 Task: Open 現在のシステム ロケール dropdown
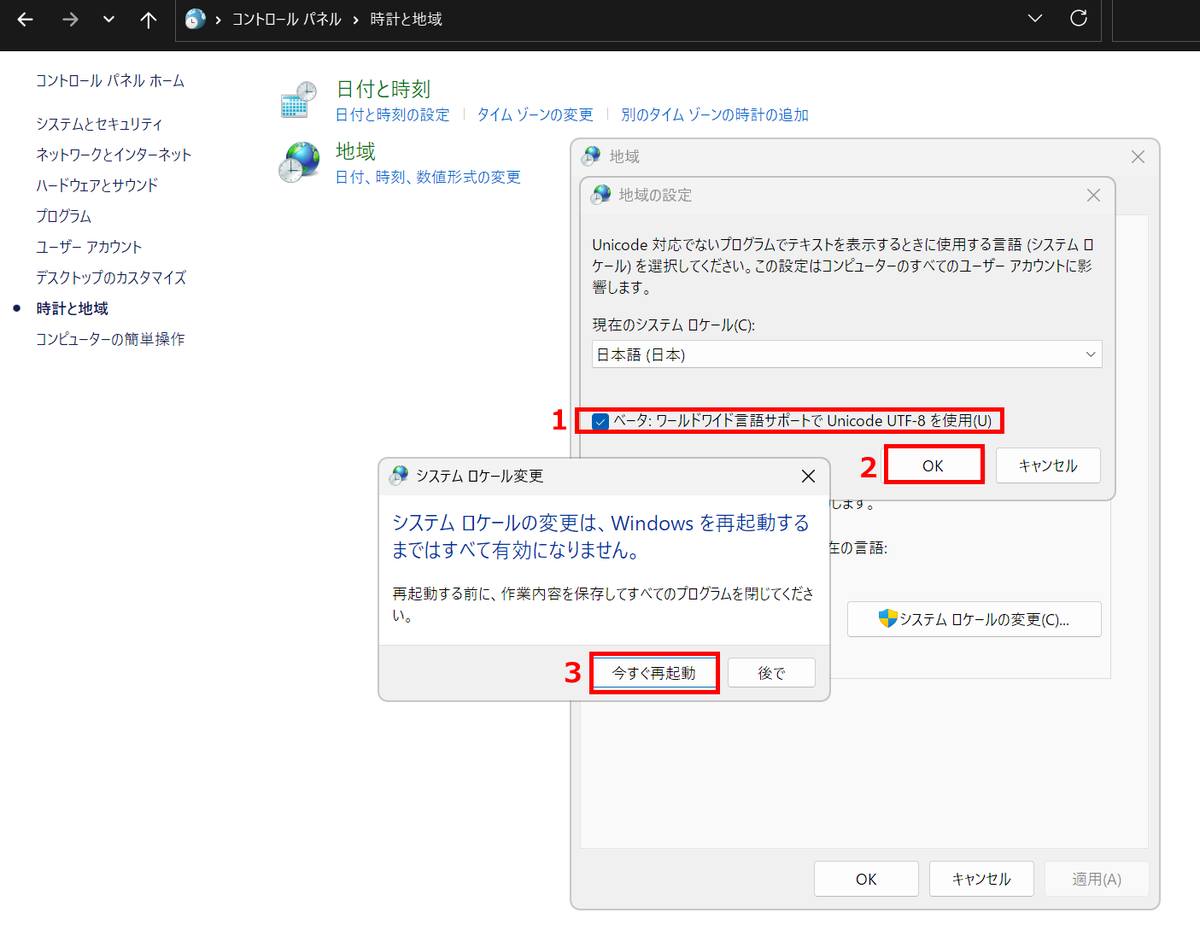click(847, 354)
